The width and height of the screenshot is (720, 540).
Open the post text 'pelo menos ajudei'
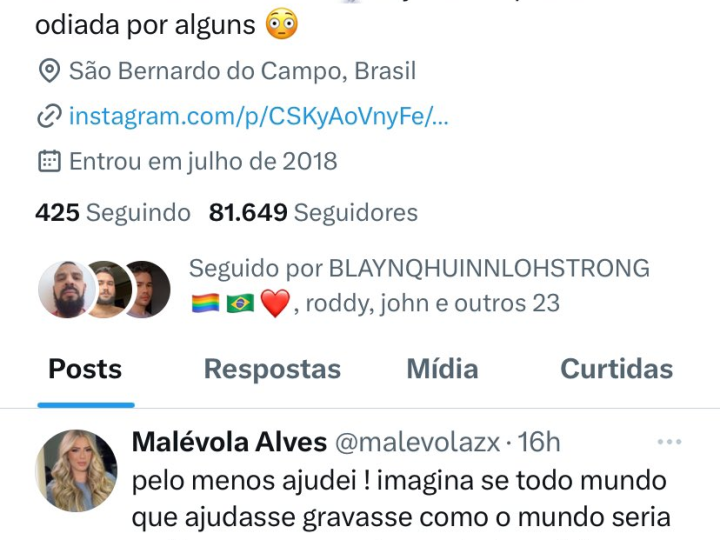pyautogui.click(x=401, y=499)
